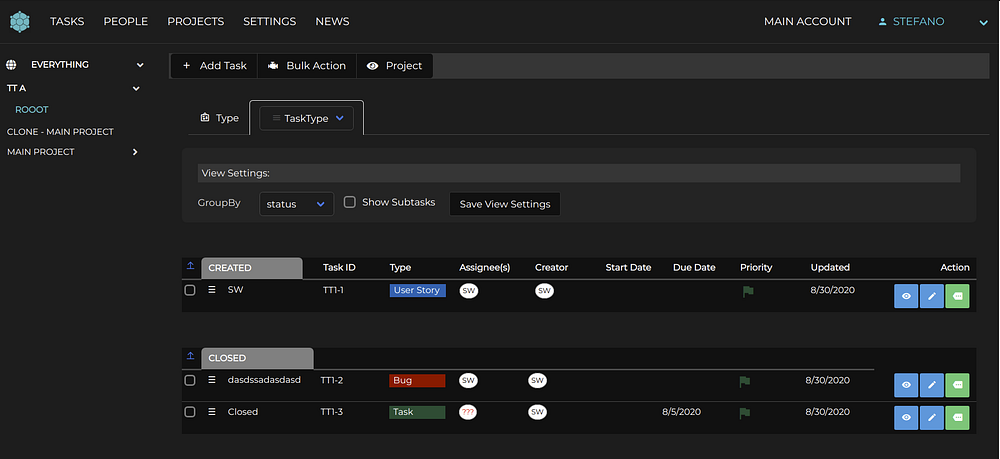Click the view eye icon for SW task

906,296
